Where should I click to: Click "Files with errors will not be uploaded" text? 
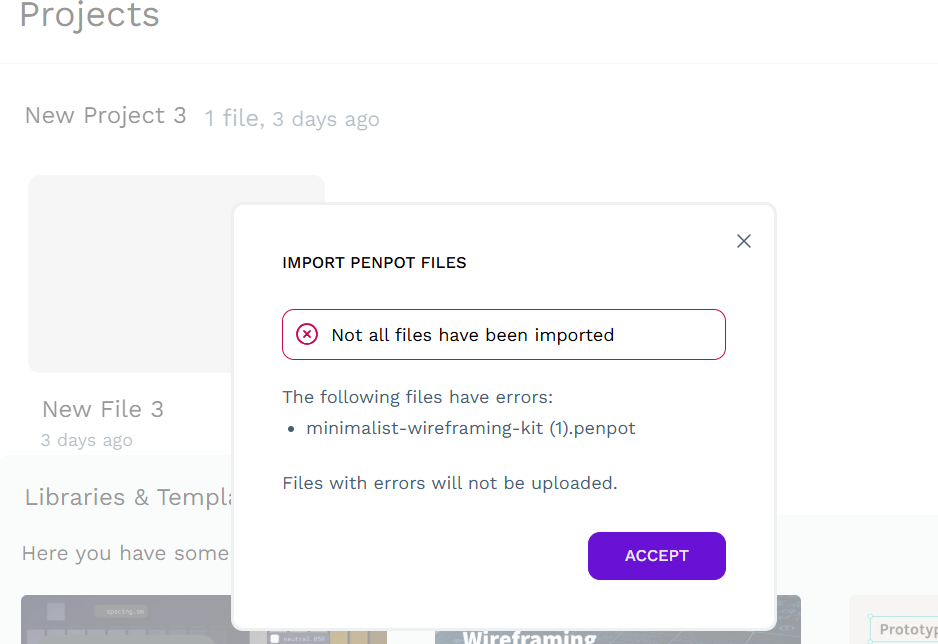pyautogui.click(x=449, y=483)
